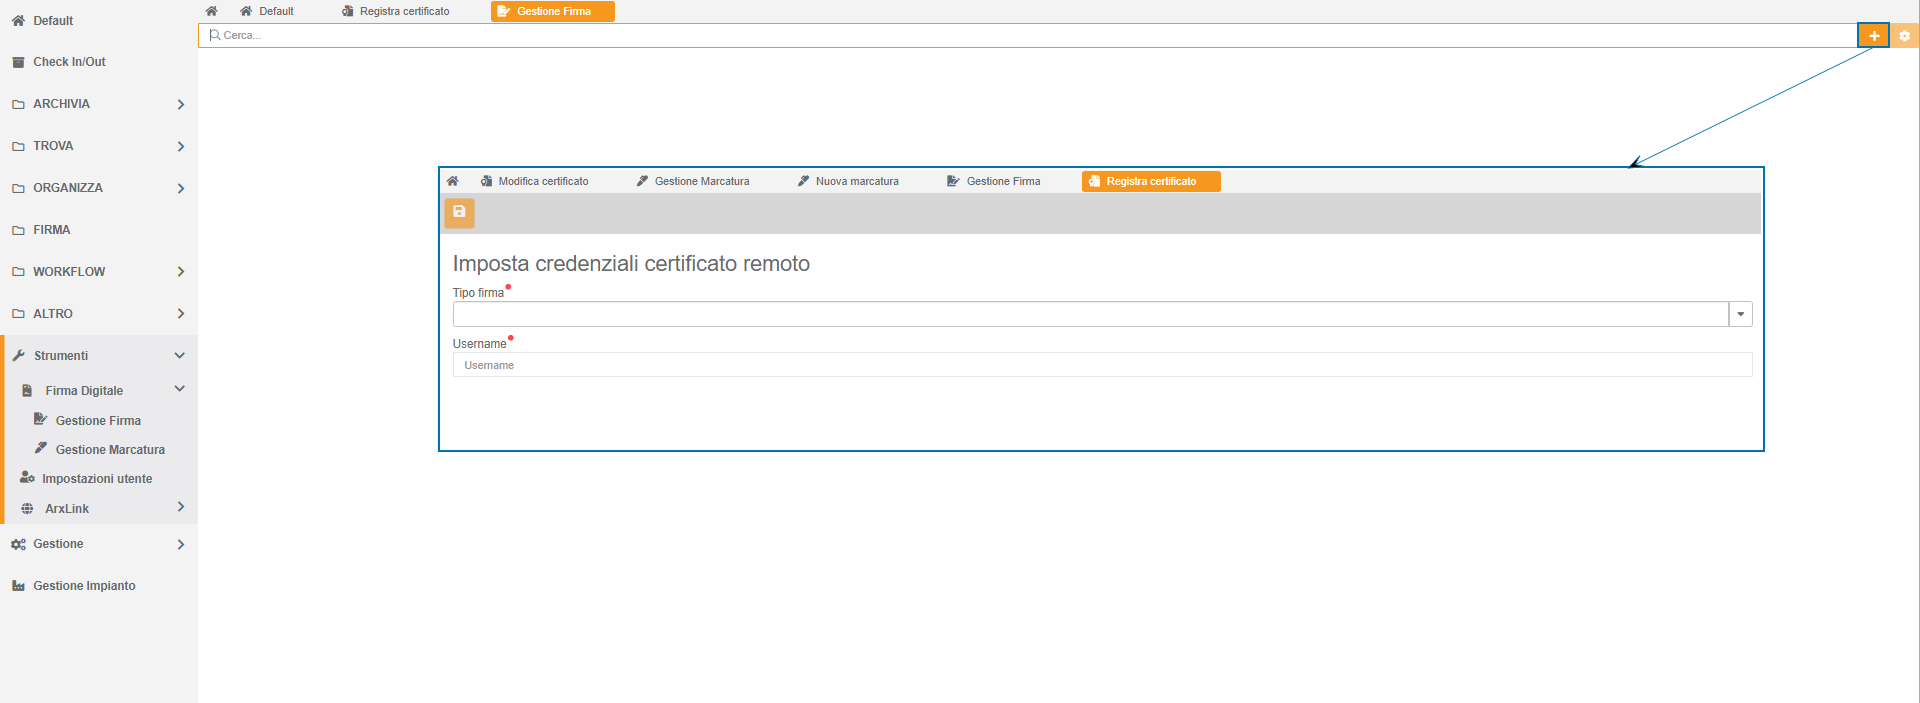Open Gestione Marcatura in sidebar
This screenshot has height=703, width=1920.
click(110, 450)
